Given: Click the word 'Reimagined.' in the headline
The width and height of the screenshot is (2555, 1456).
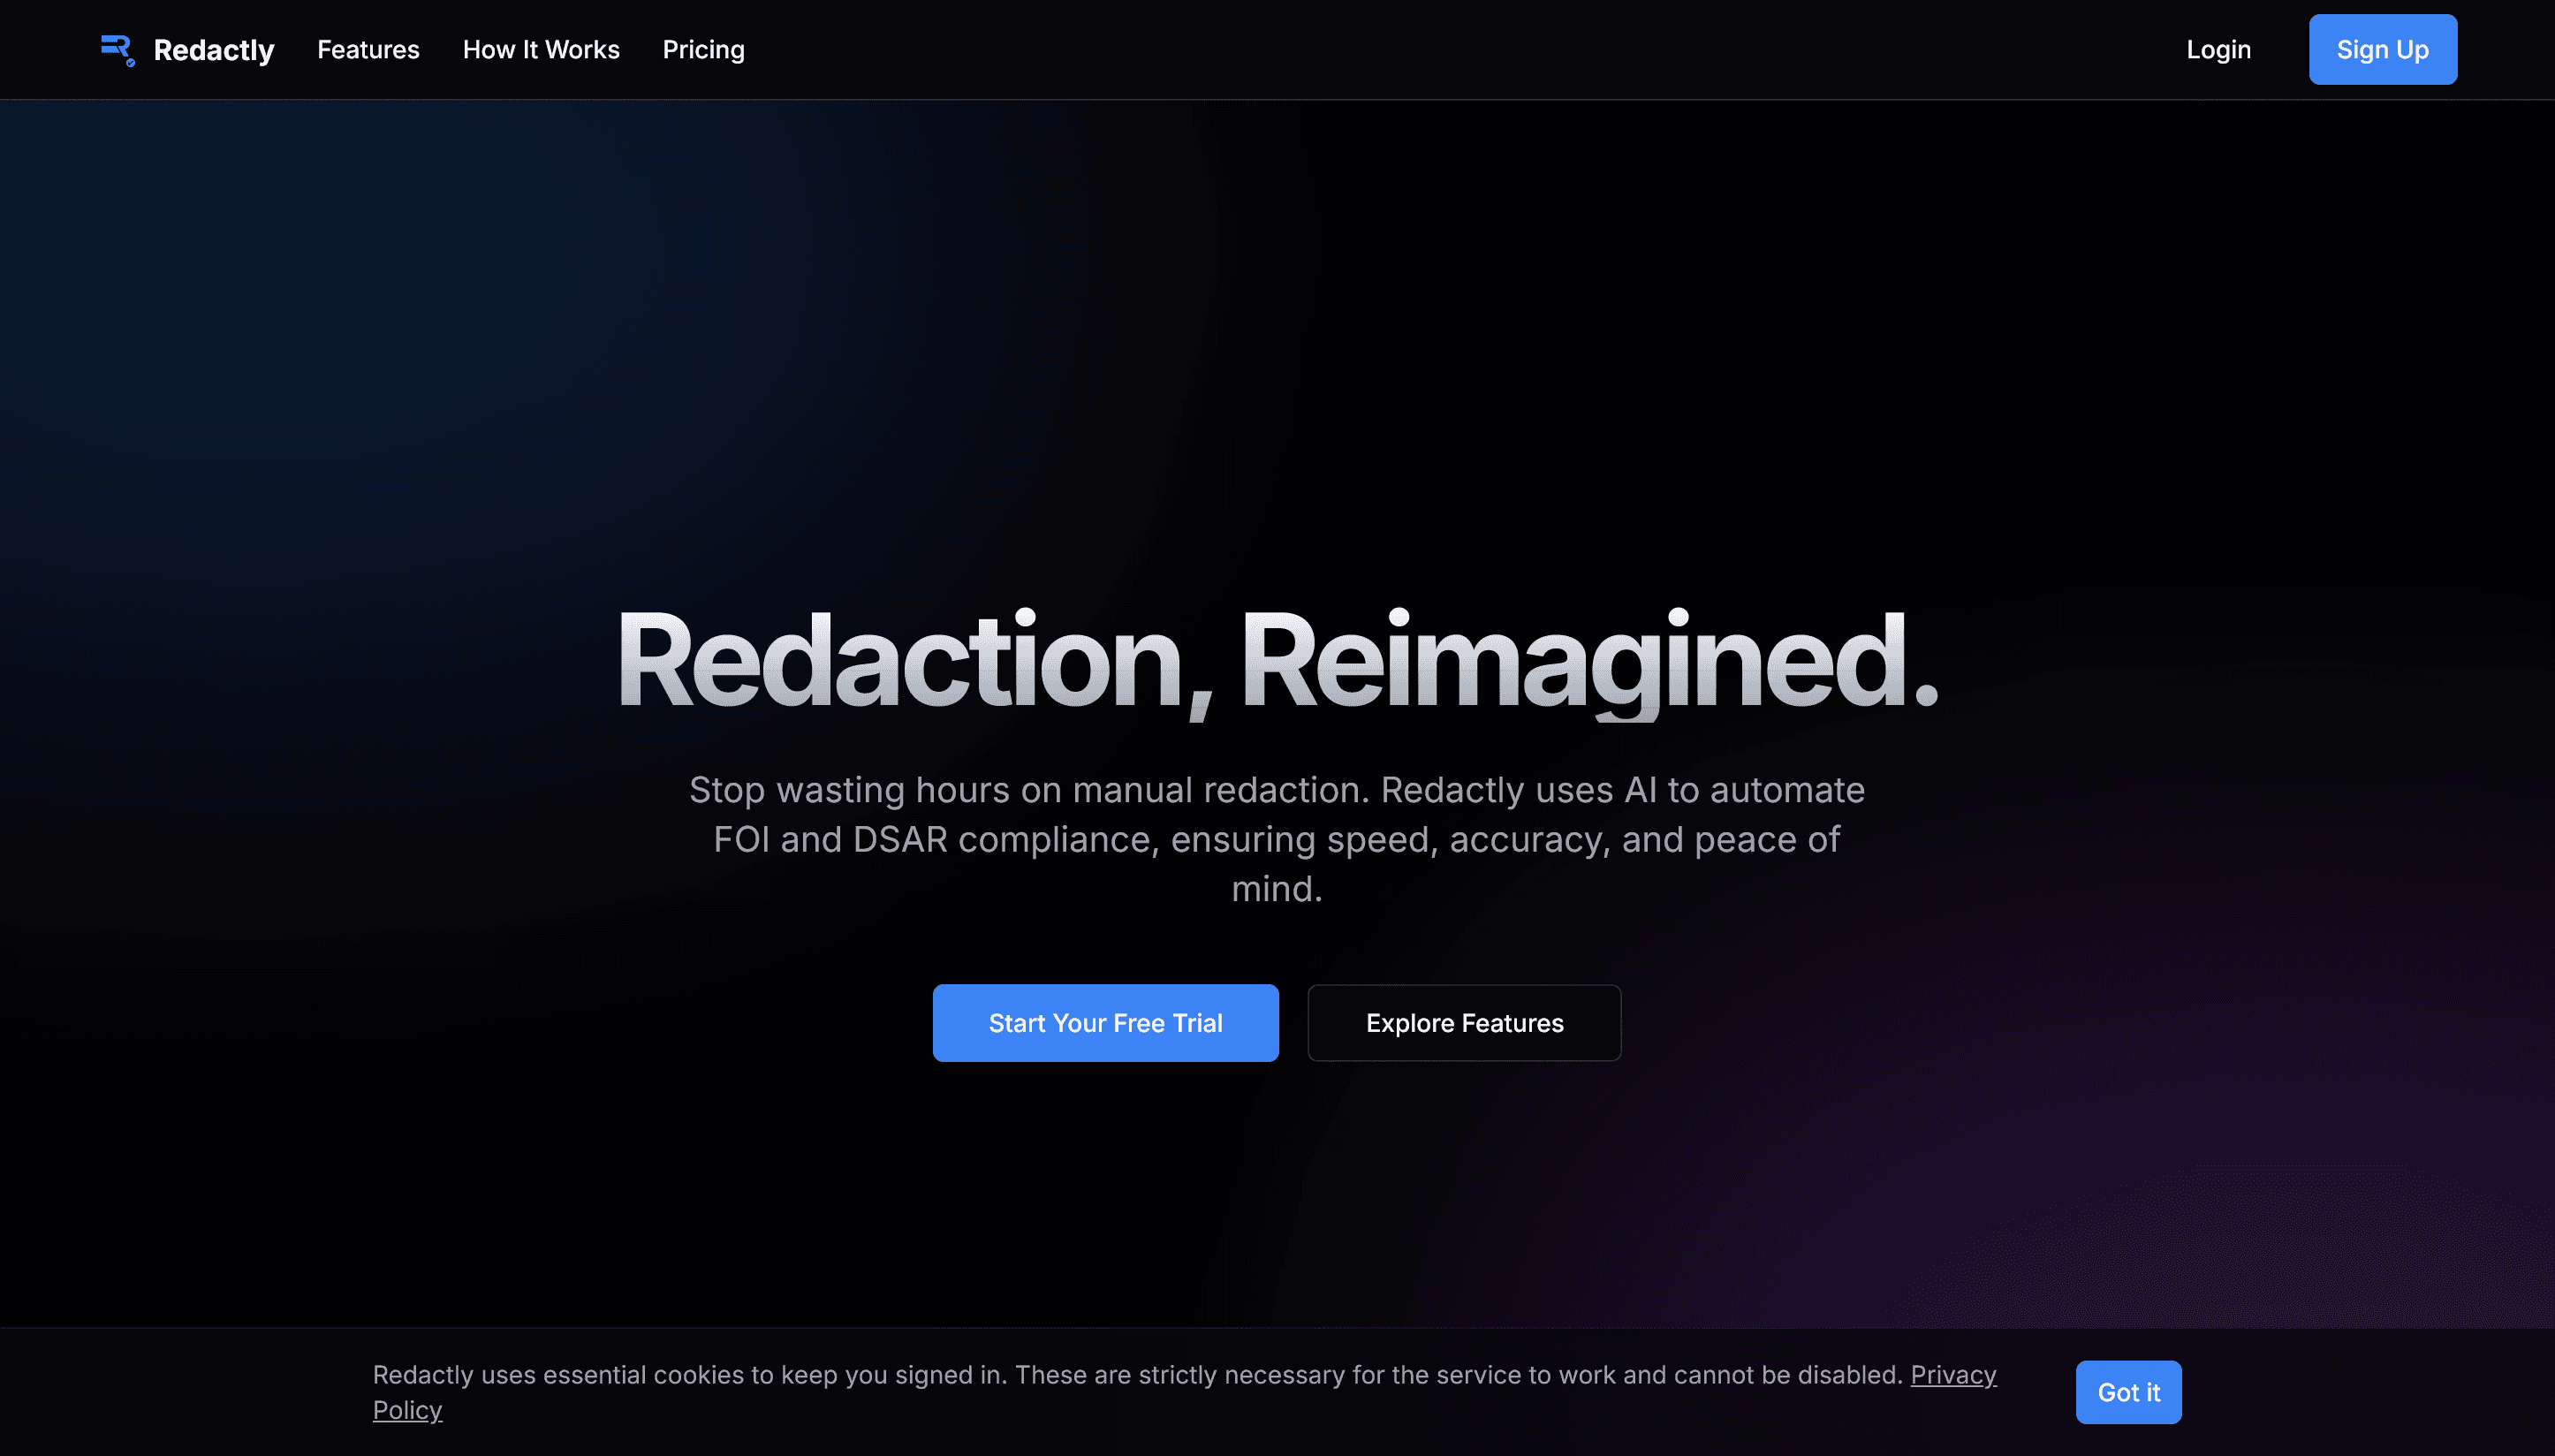Looking at the screenshot, I should 1588,662.
